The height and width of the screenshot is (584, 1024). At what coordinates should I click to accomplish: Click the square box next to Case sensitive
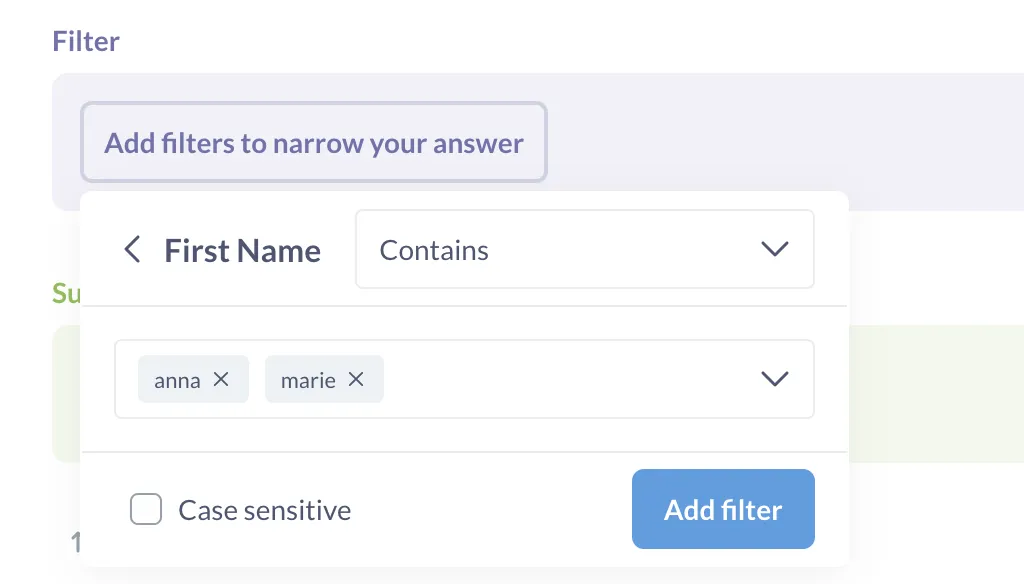[x=146, y=509]
